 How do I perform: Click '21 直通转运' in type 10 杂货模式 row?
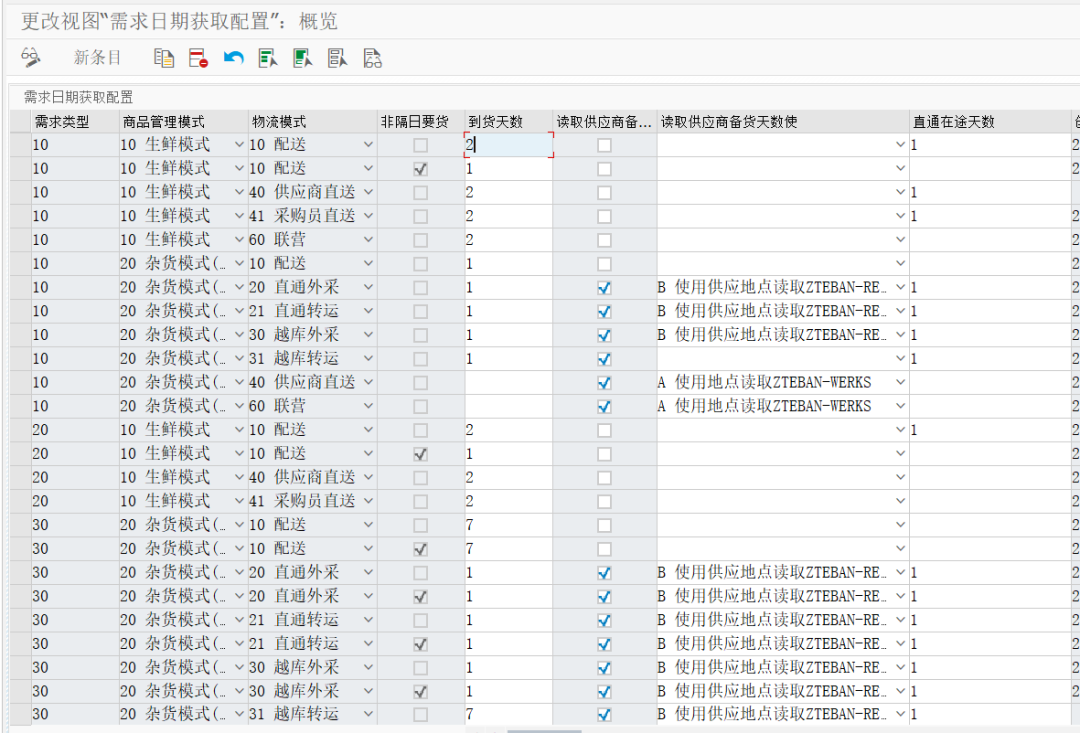tap(294, 311)
